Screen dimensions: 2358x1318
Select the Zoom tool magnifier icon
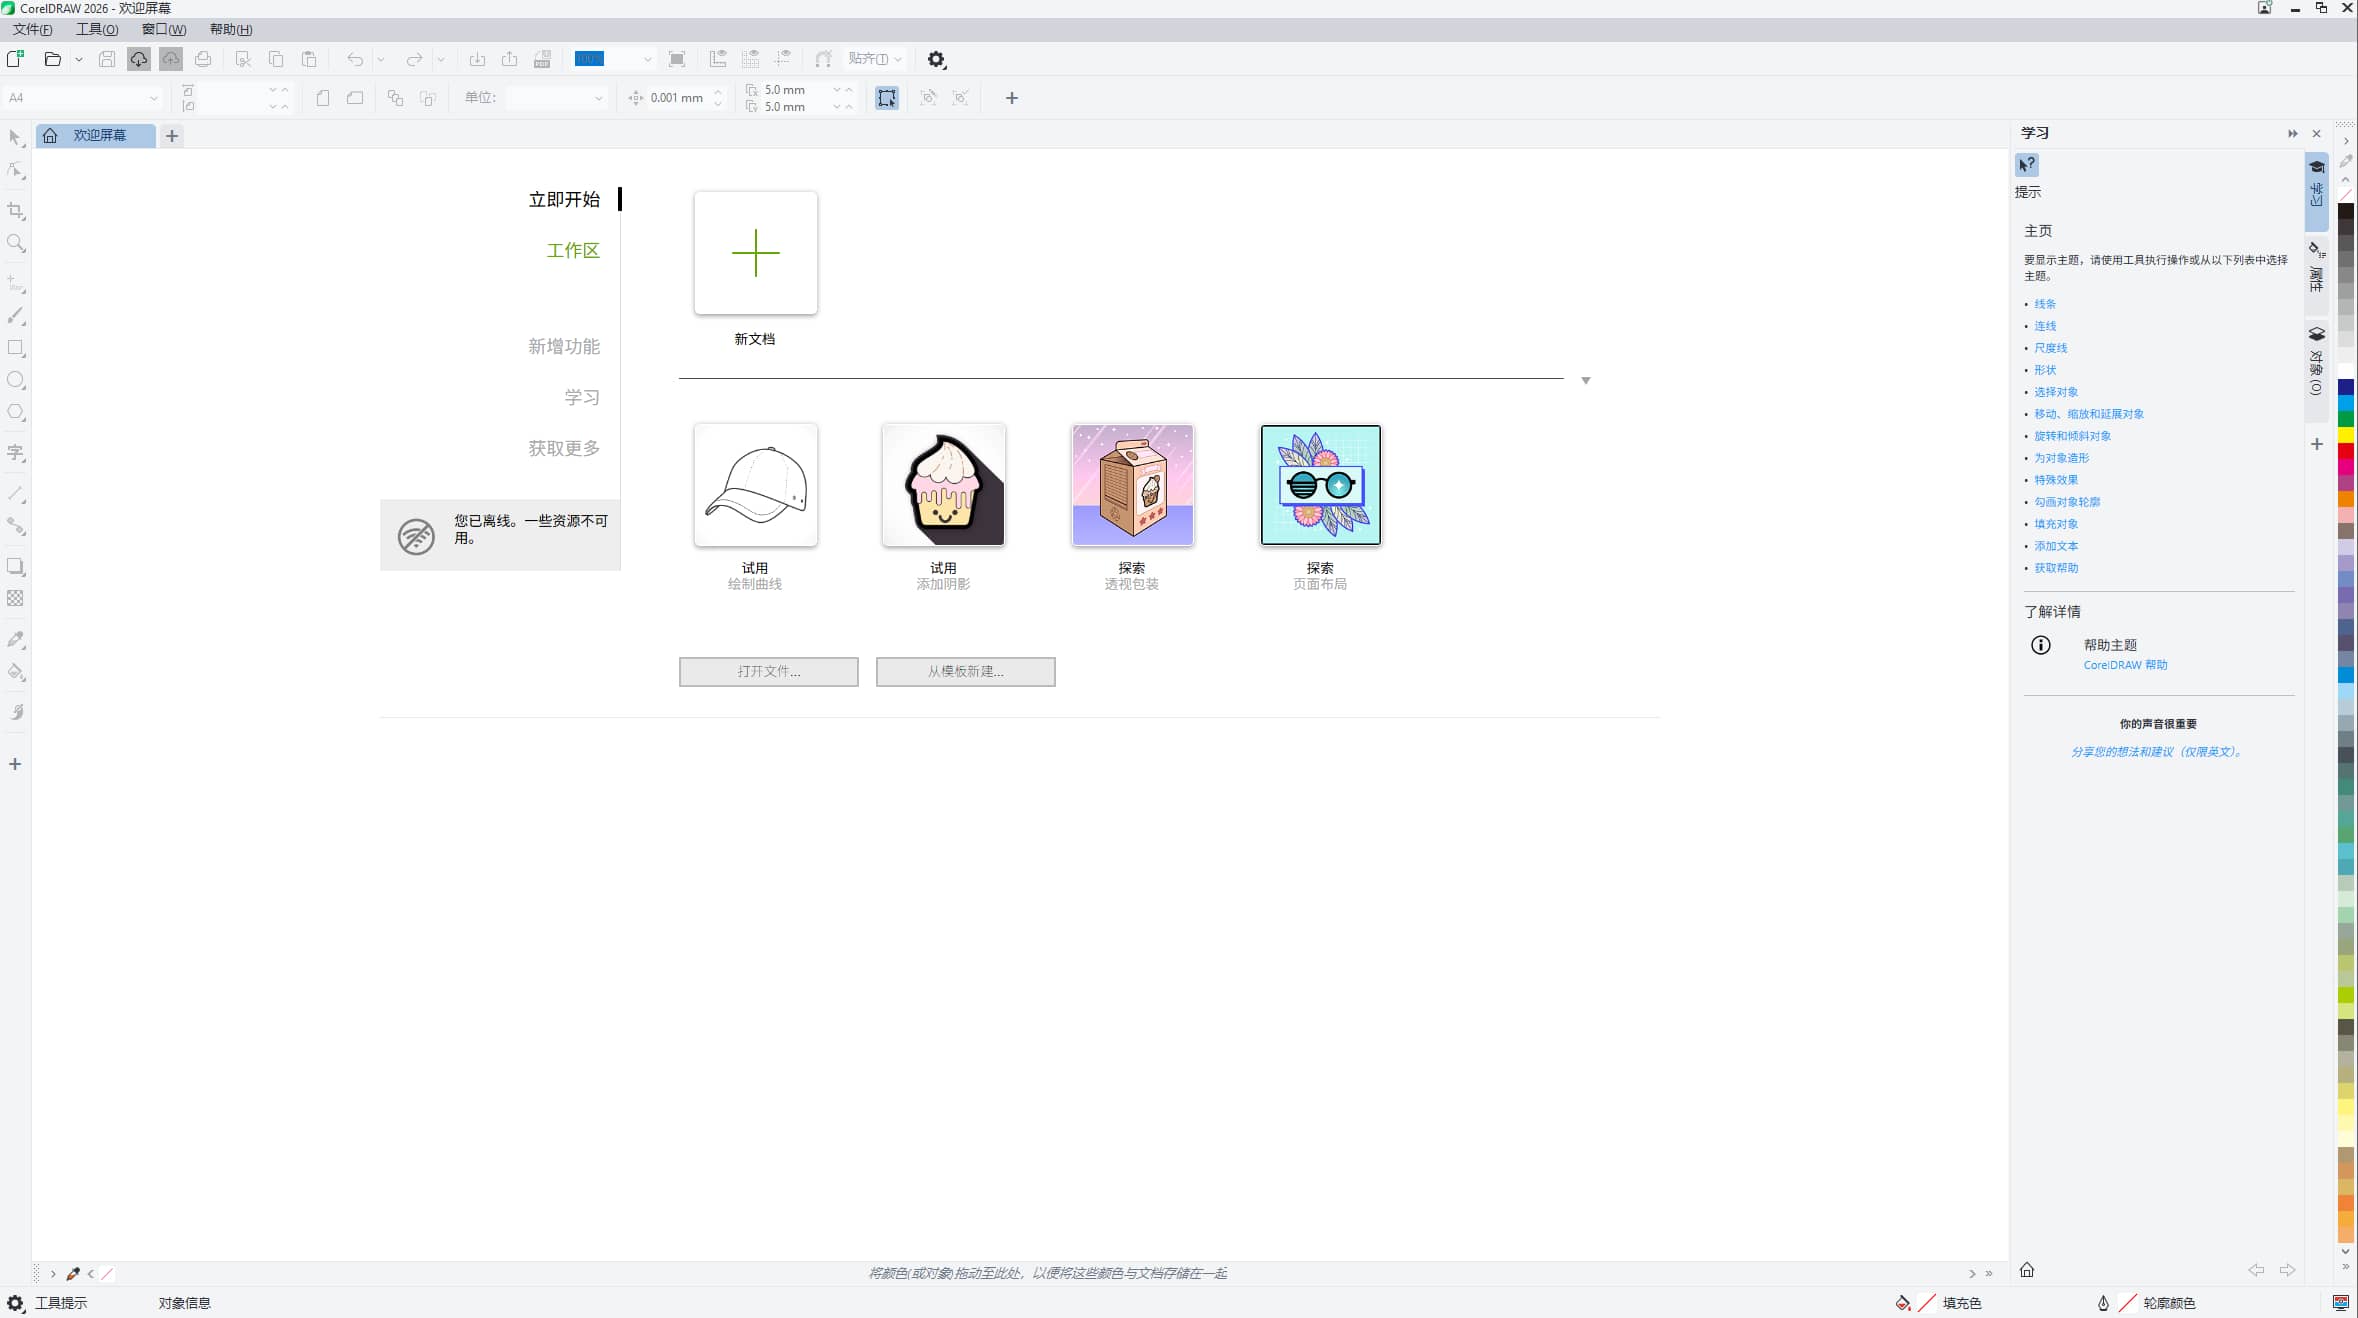point(15,243)
